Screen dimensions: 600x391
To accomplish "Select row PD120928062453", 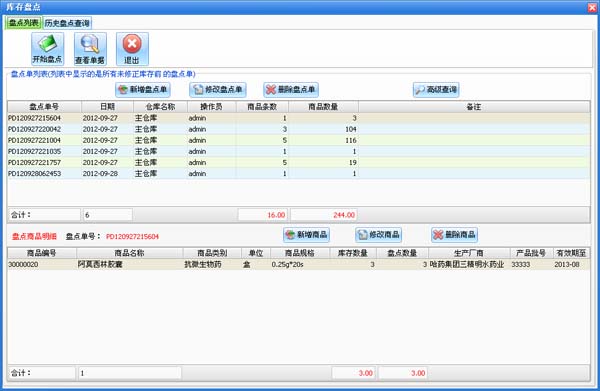I will click(298, 174).
